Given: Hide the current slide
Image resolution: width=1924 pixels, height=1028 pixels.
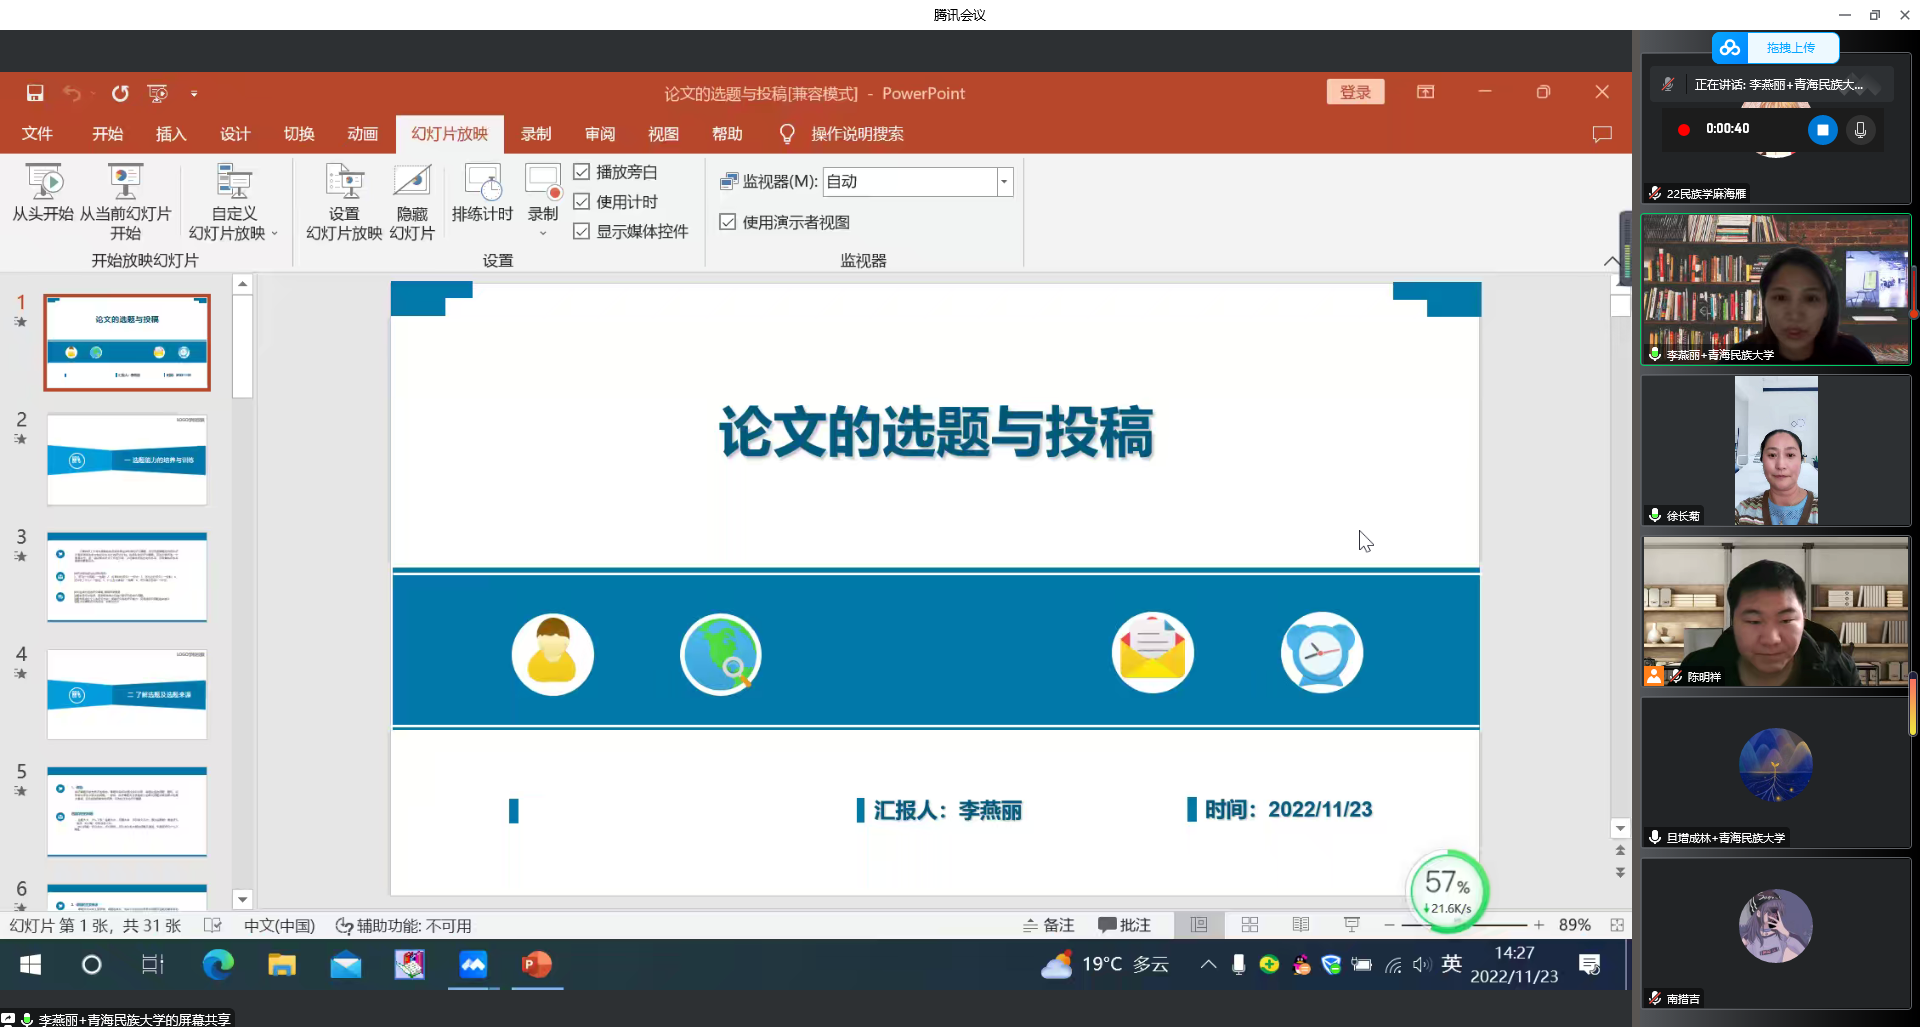Looking at the screenshot, I should coord(411,200).
